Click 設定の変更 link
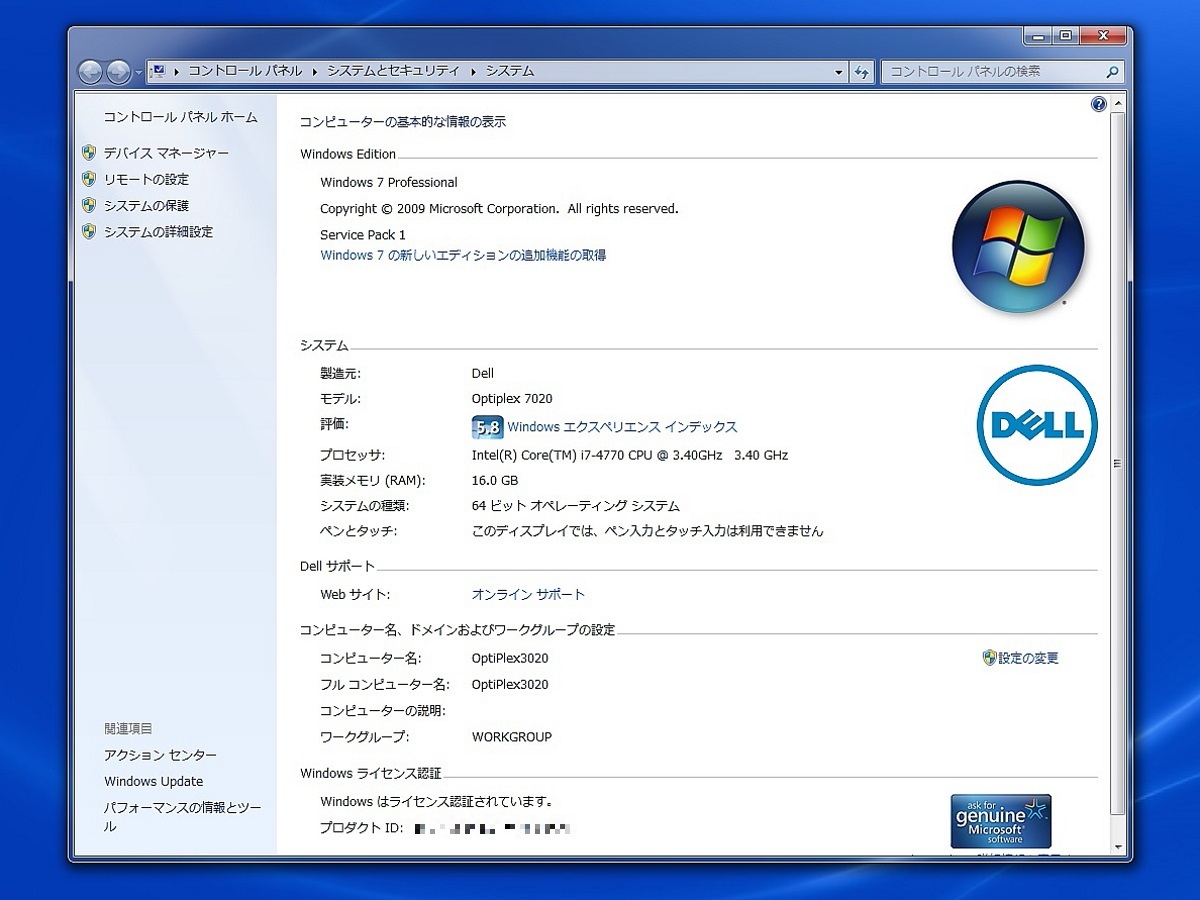This screenshot has width=1200, height=900. point(1028,658)
